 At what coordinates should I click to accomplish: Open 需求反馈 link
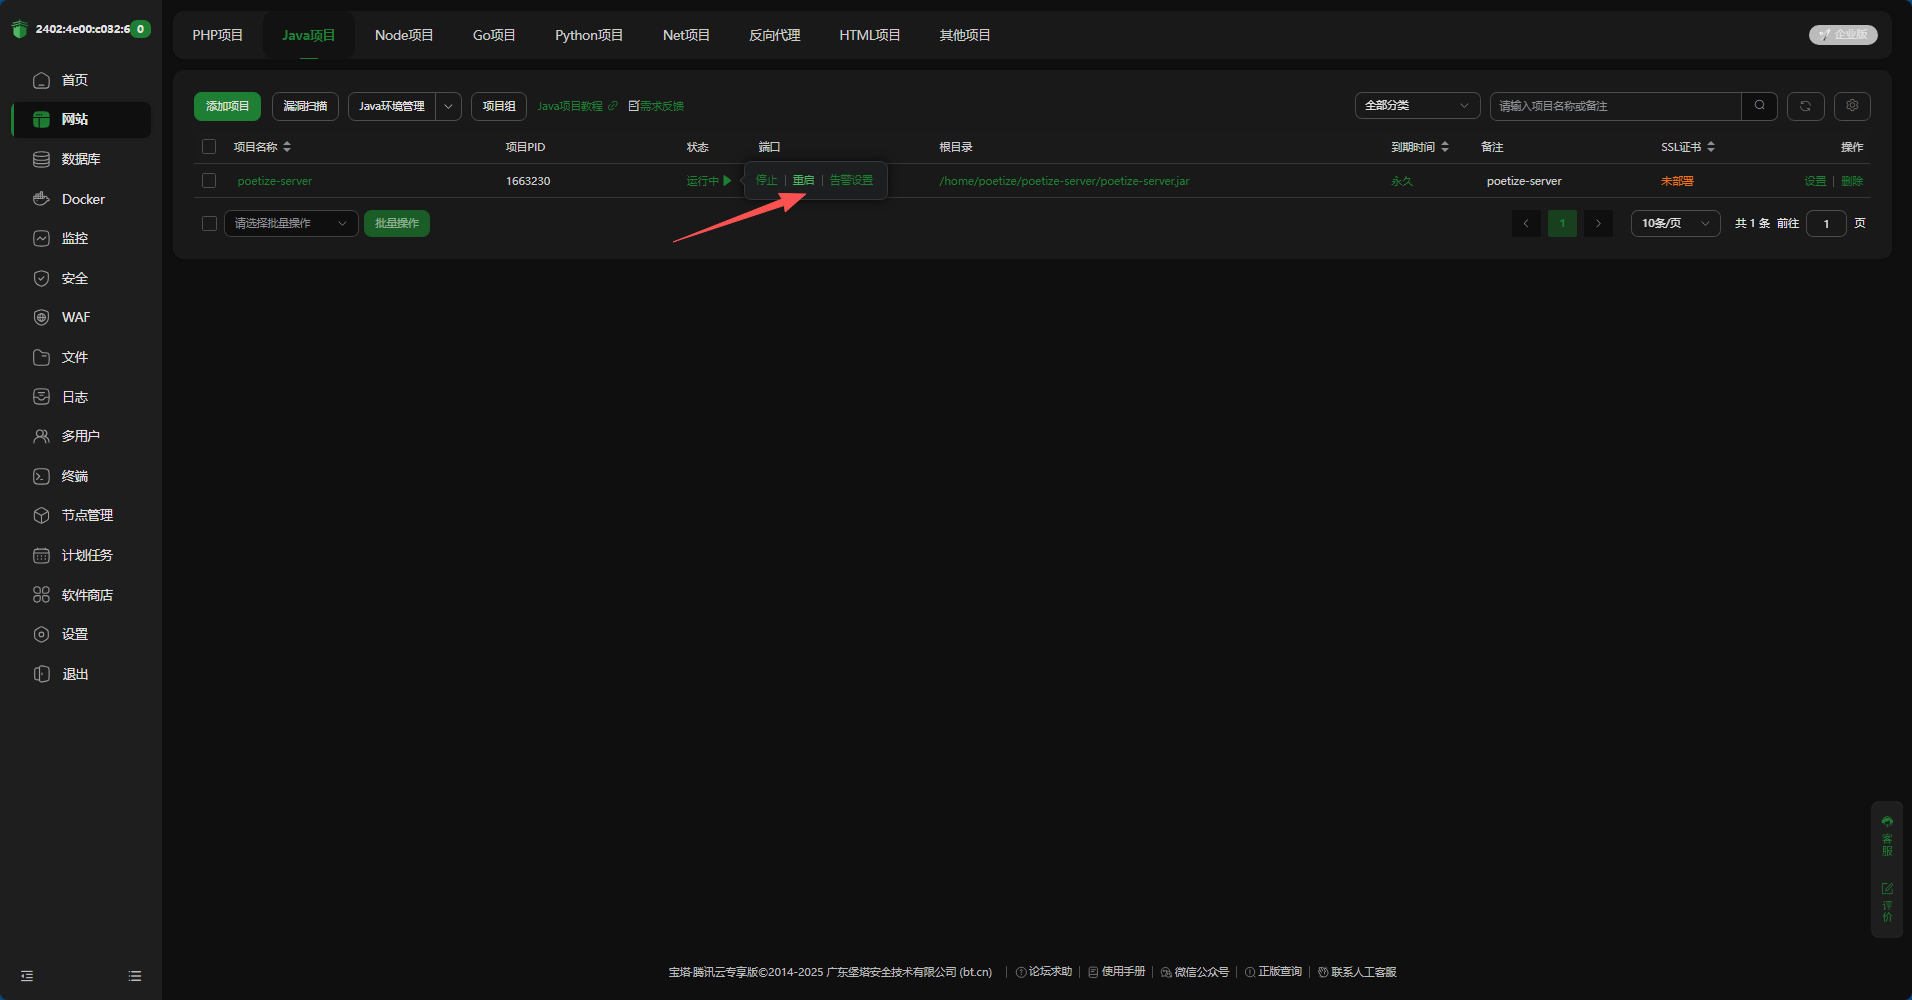coord(656,106)
